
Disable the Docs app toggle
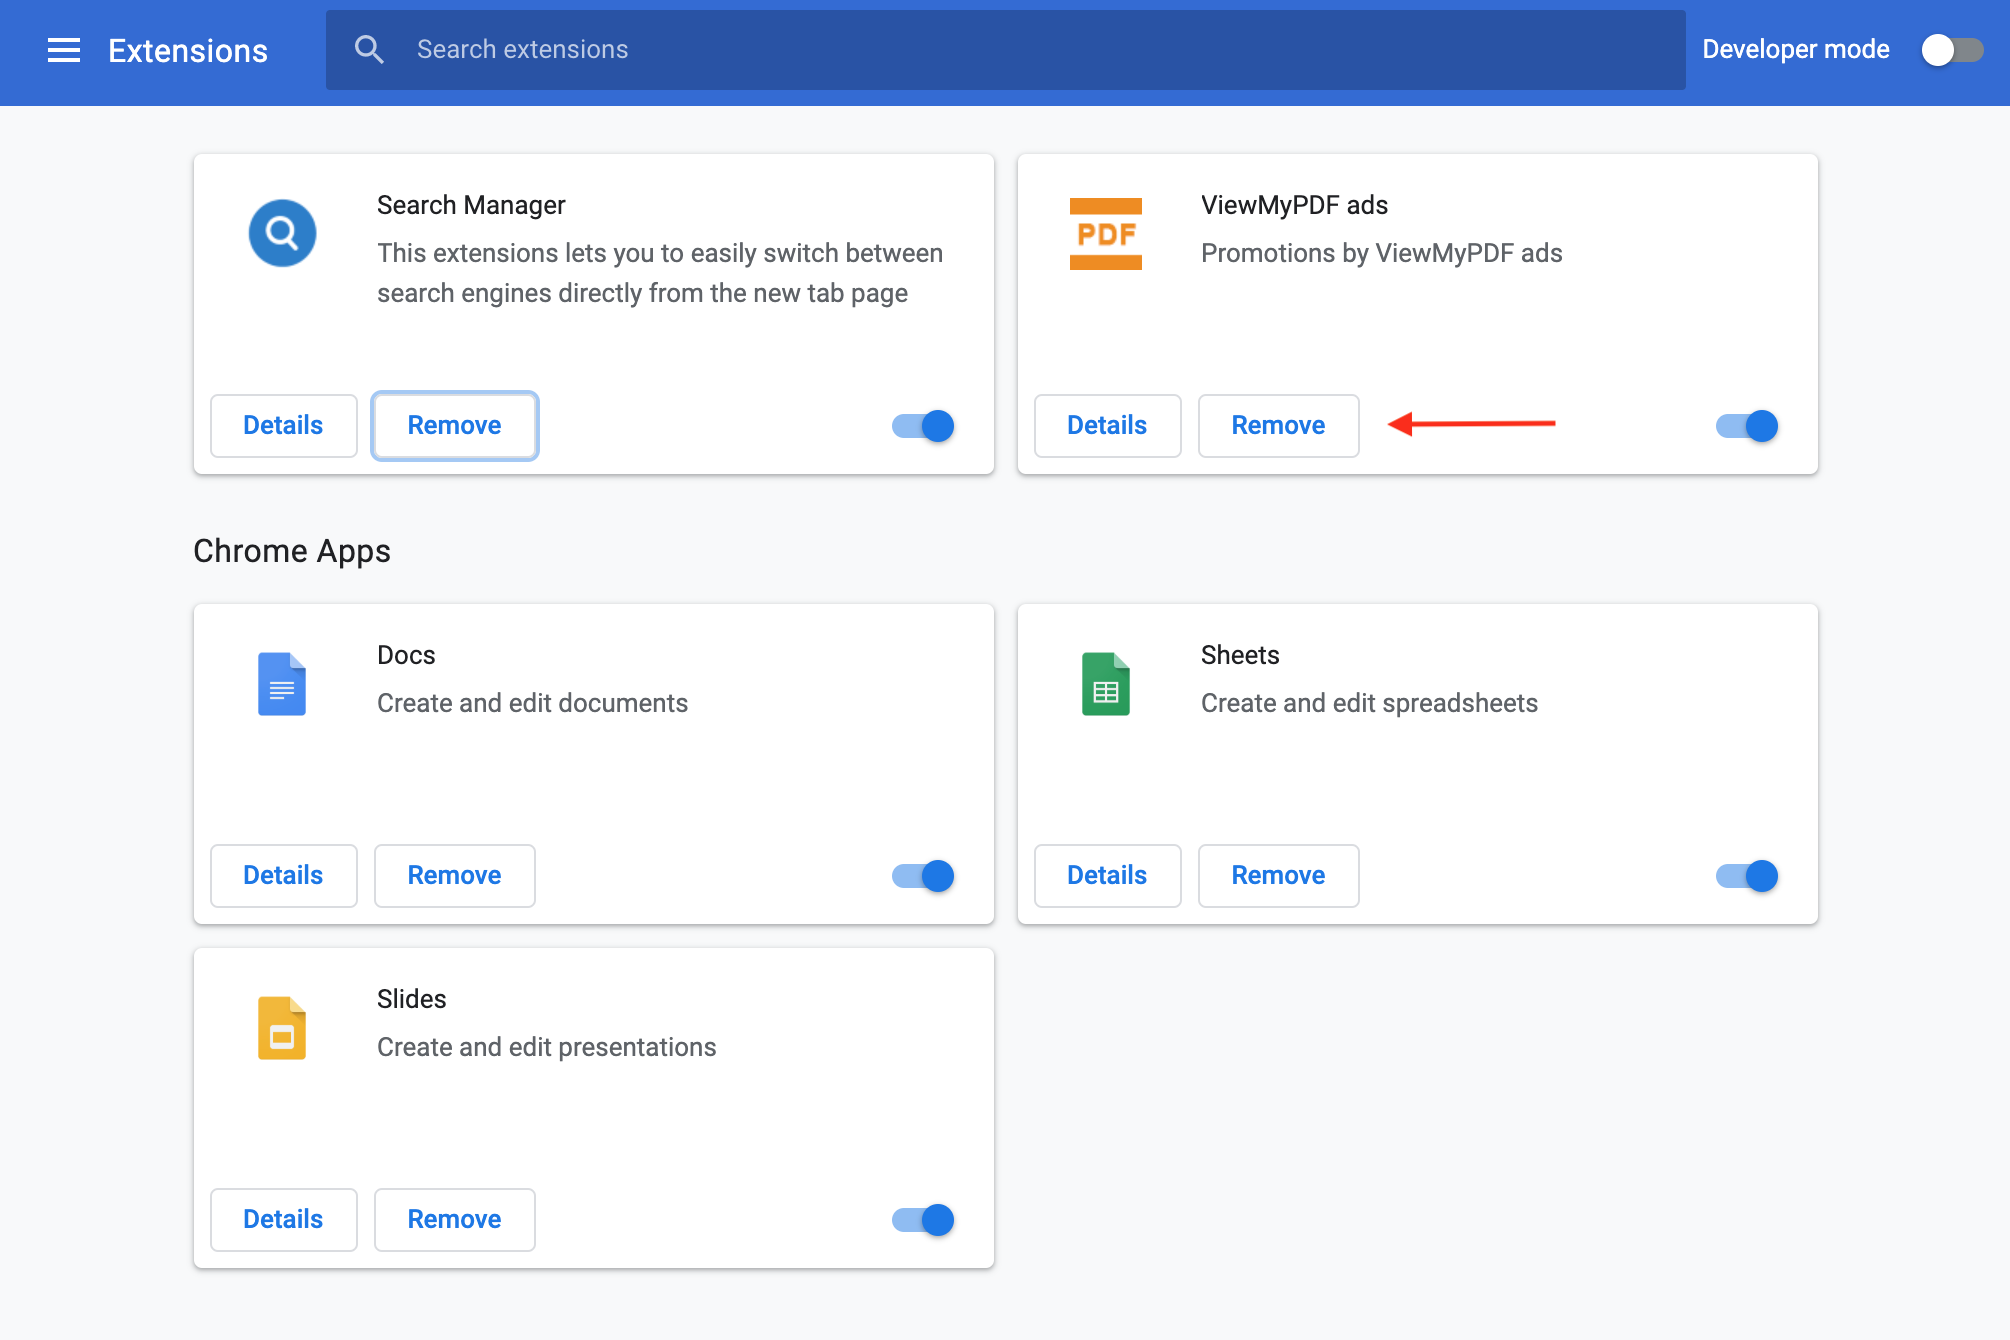point(923,876)
